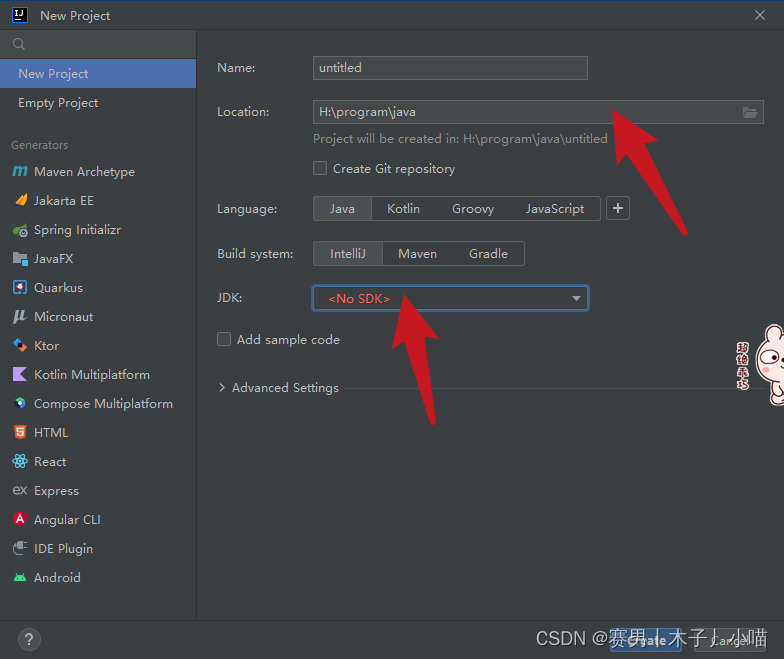Open help with the question mark button
This screenshot has height=659, width=784.
pos(29,640)
